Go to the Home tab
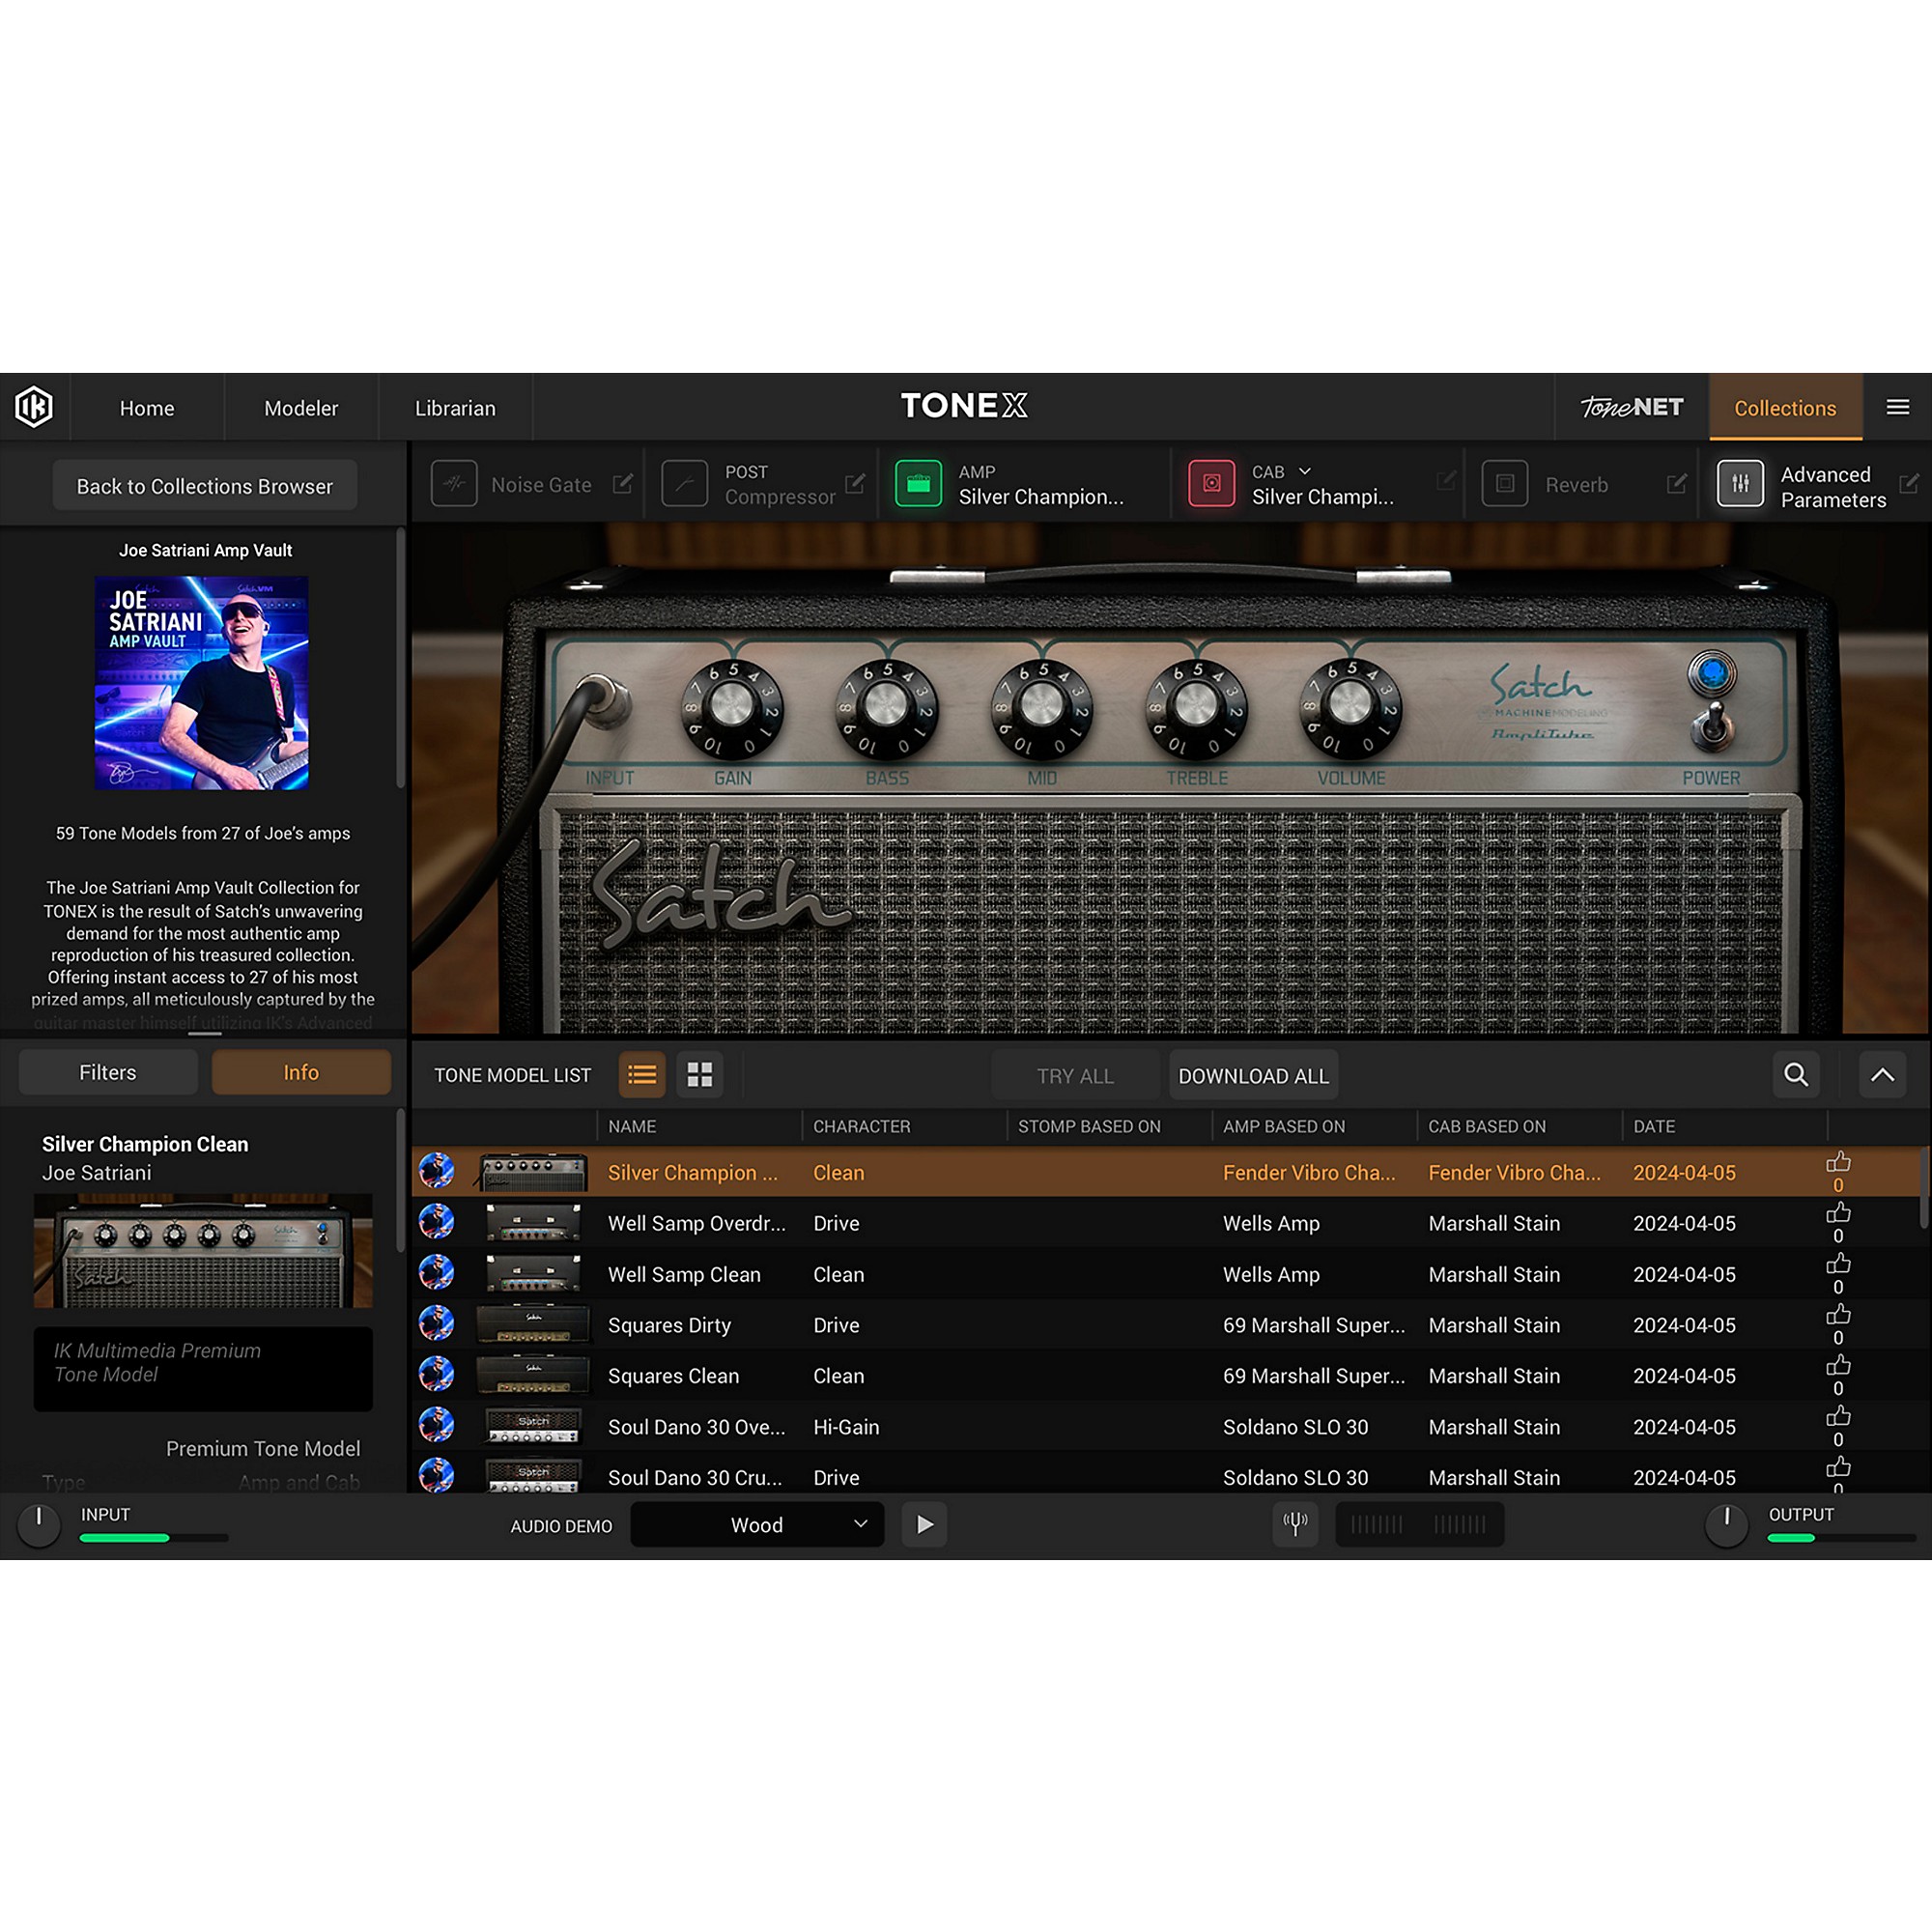This screenshot has width=1932, height=1932. [147, 408]
